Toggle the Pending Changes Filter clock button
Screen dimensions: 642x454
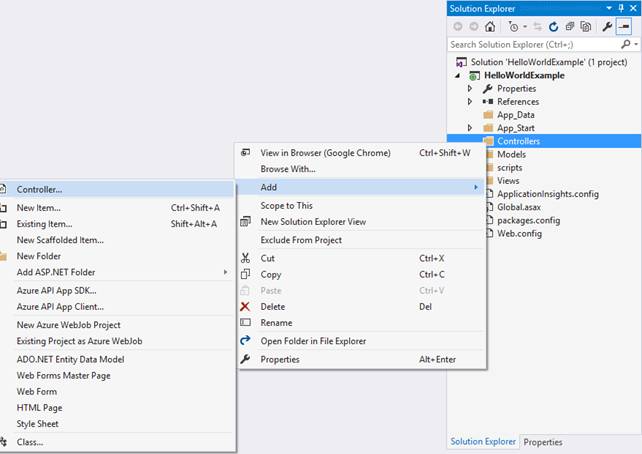pyautogui.click(x=514, y=27)
